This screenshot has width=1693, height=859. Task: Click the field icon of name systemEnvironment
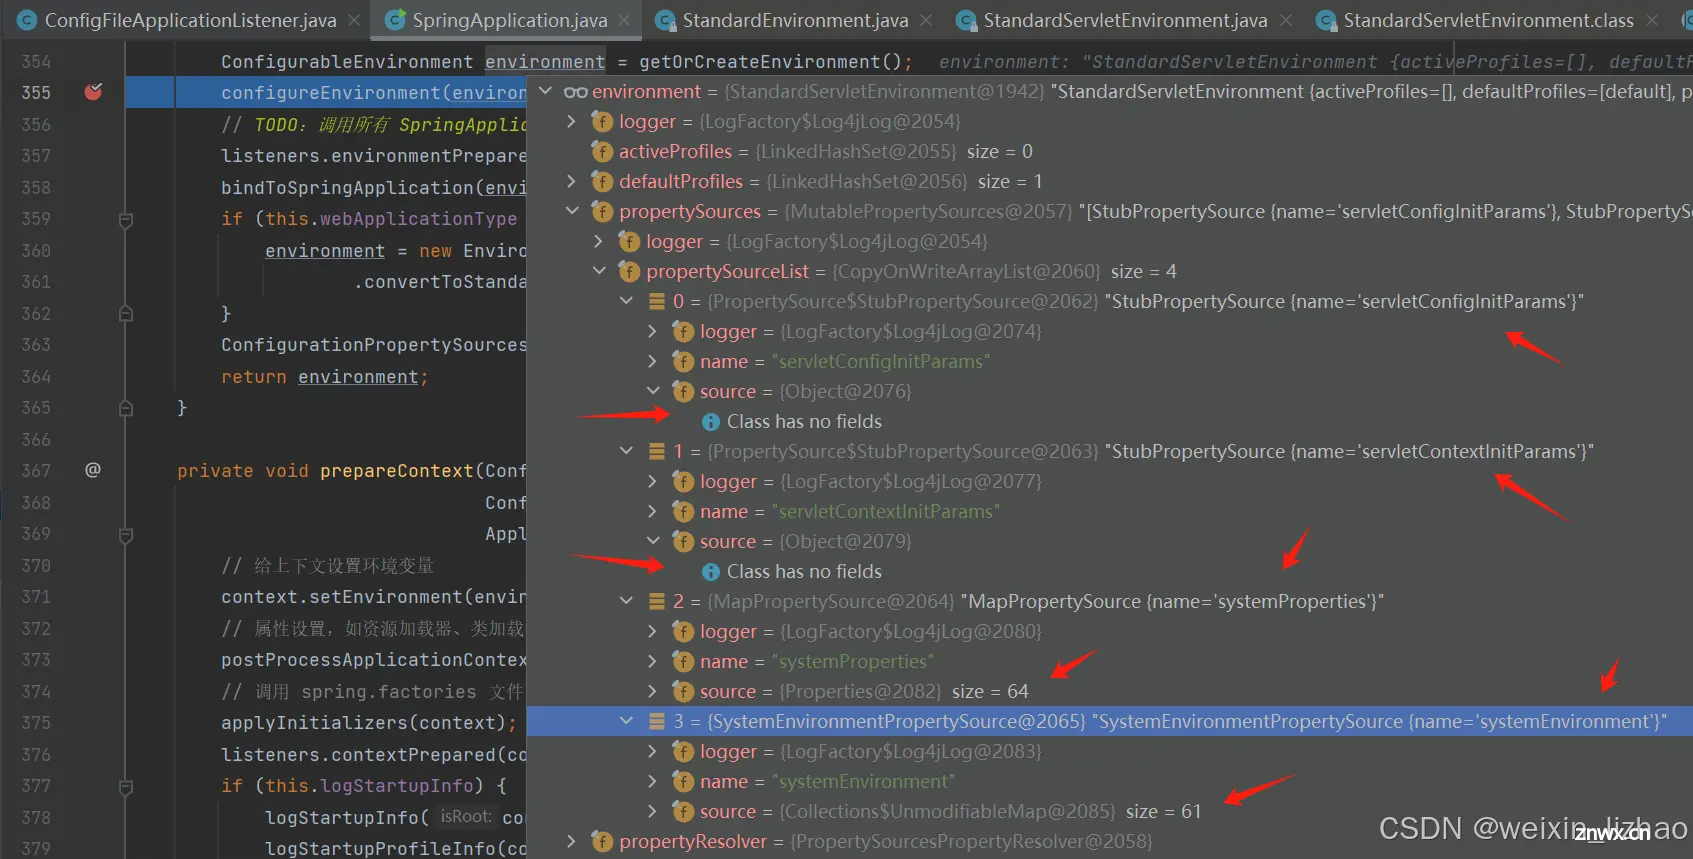coord(683,781)
